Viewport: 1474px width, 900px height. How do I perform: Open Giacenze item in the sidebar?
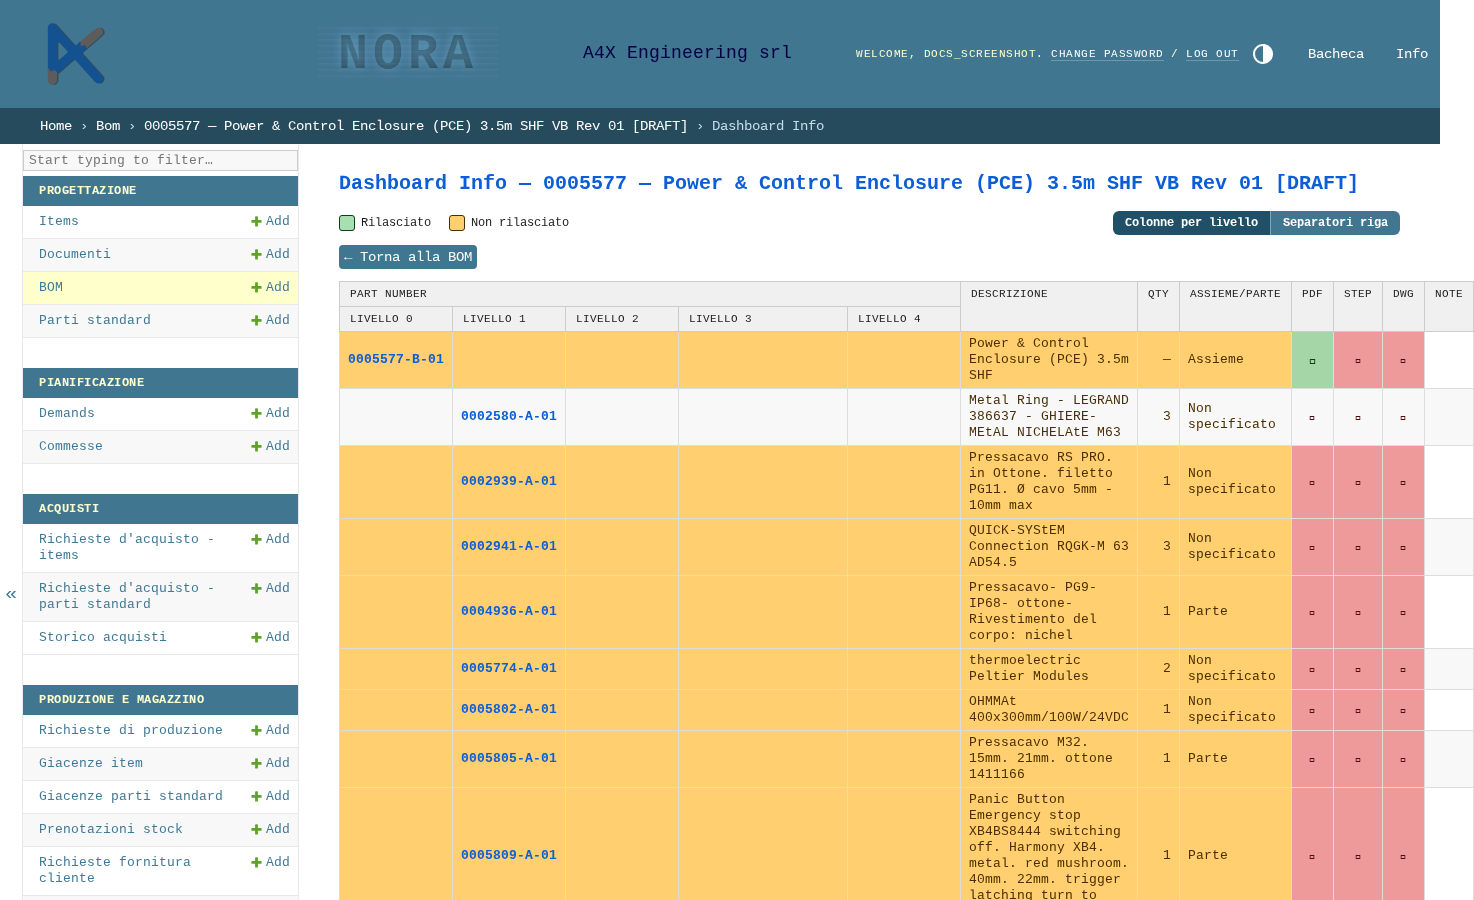point(91,763)
